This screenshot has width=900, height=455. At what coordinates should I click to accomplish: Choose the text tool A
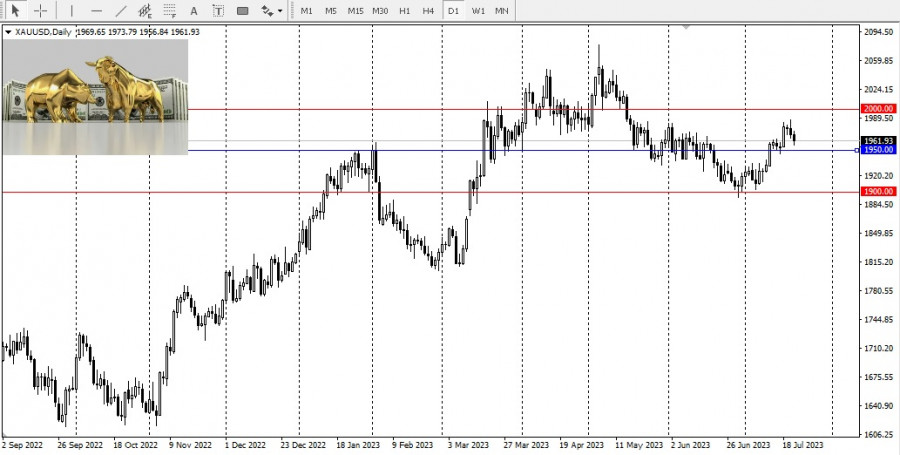pyautogui.click(x=194, y=10)
